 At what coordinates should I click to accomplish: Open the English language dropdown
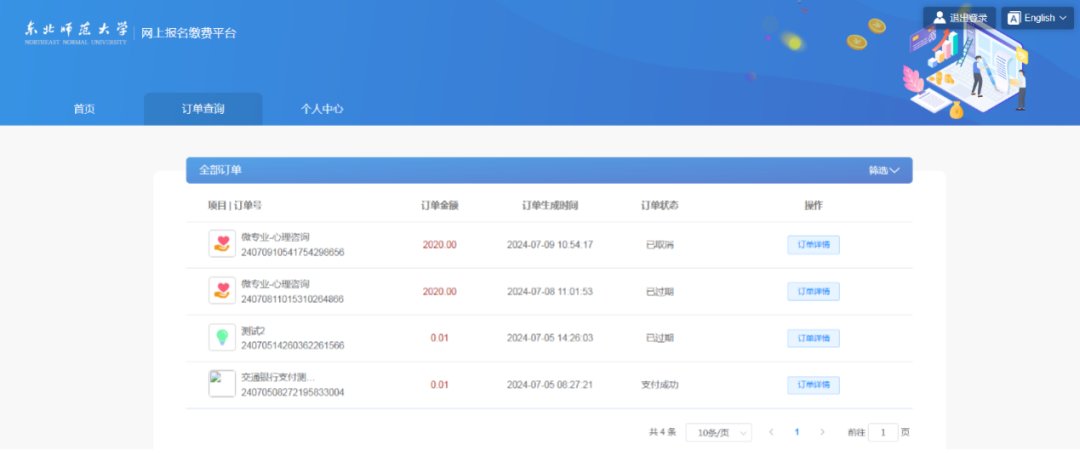(1038, 18)
